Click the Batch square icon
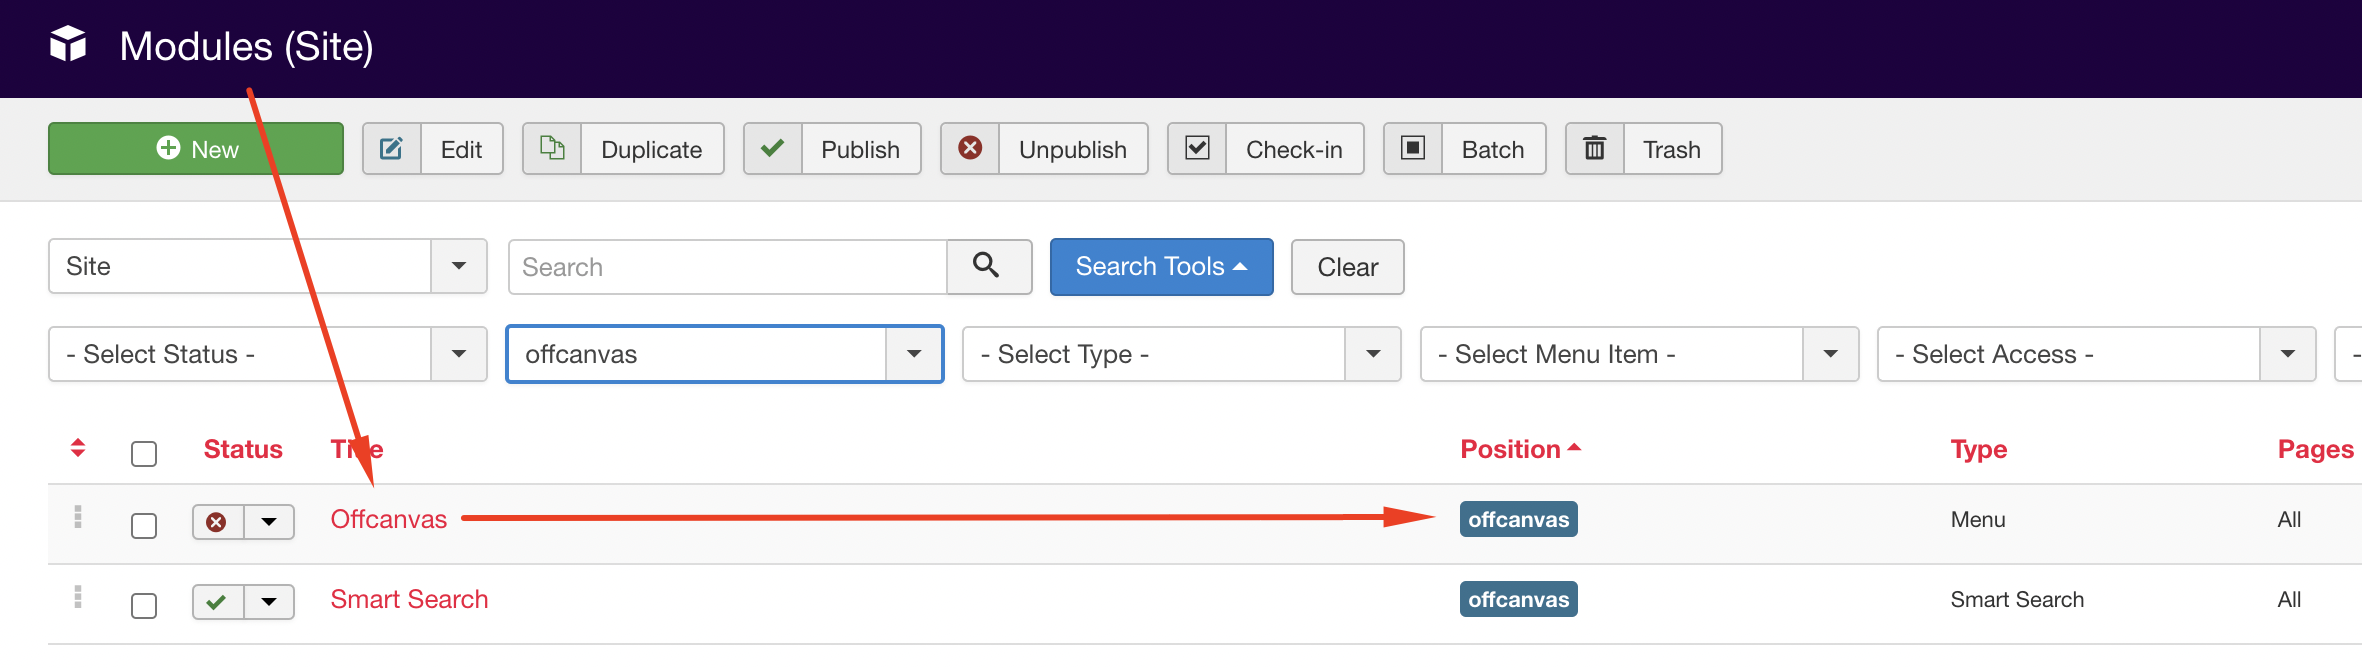The height and width of the screenshot is (668, 2362). [1412, 149]
